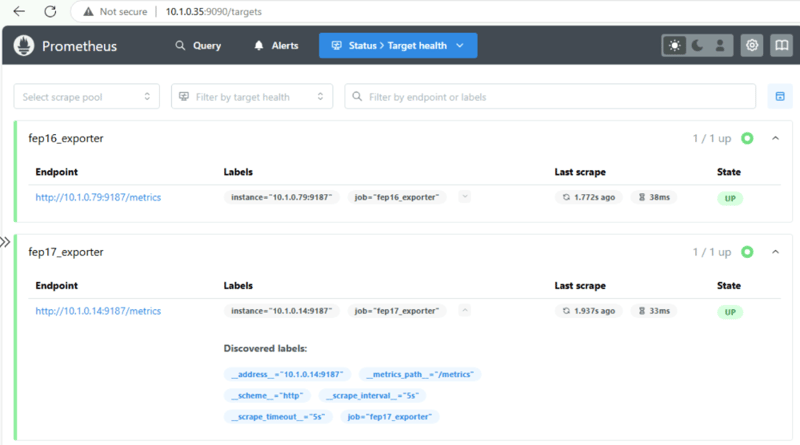Screen dimensions: 800x445
Task: Click __scrape_interval__="5s" discovered label
Action: pos(372,395)
